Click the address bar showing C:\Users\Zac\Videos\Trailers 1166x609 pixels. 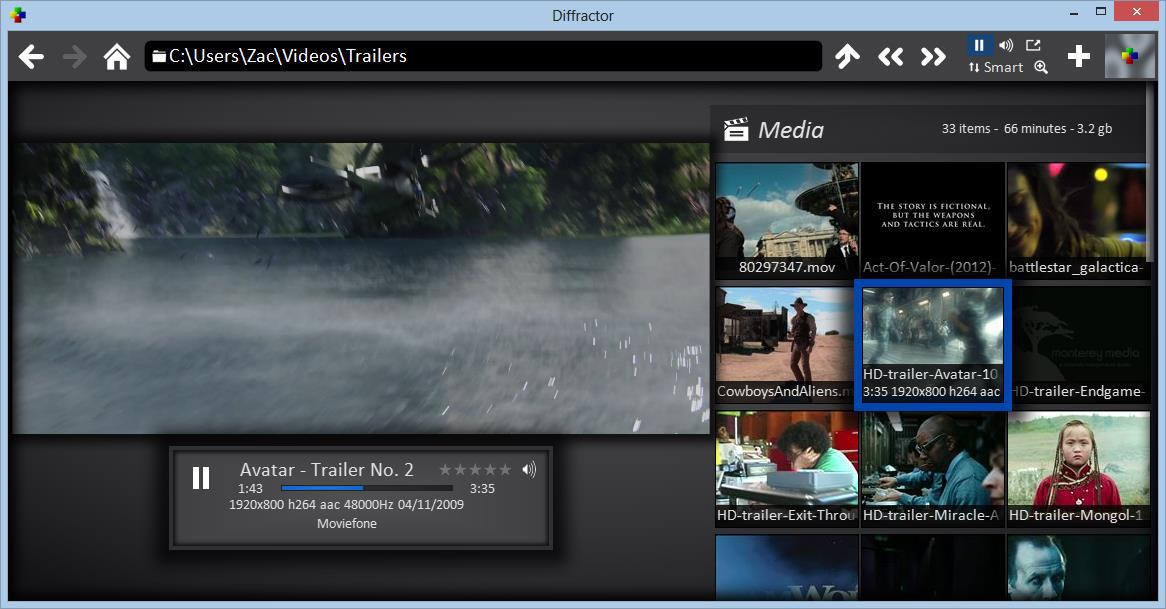(x=483, y=56)
